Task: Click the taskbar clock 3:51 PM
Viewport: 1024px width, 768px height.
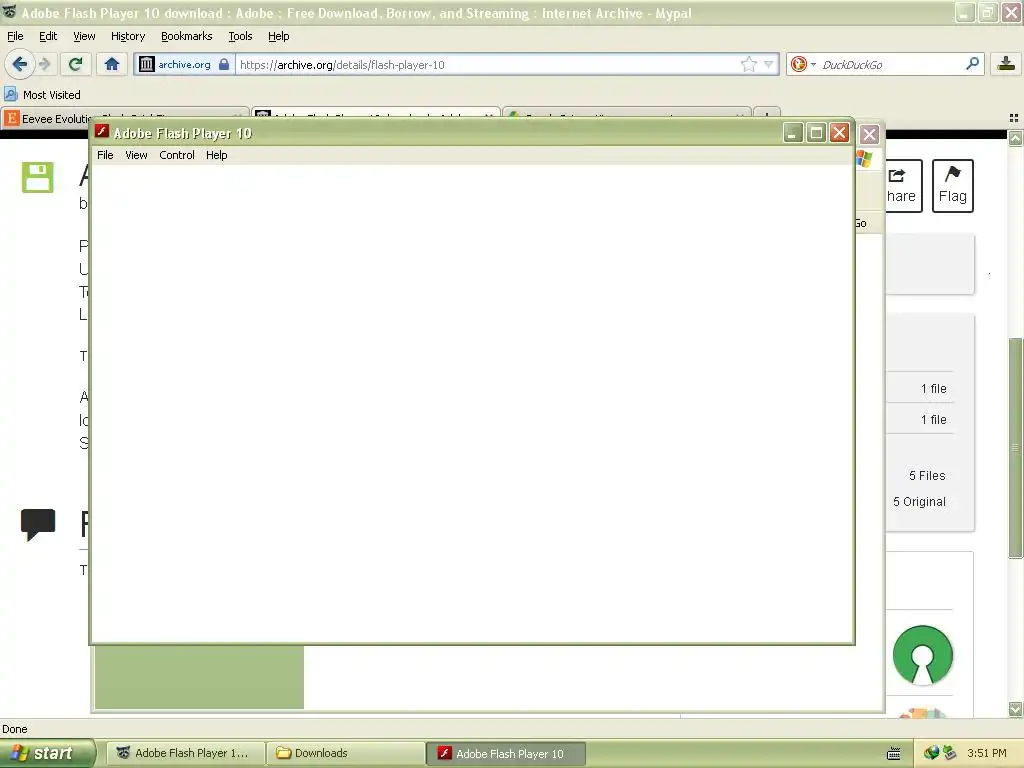Action: click(987, 753)
